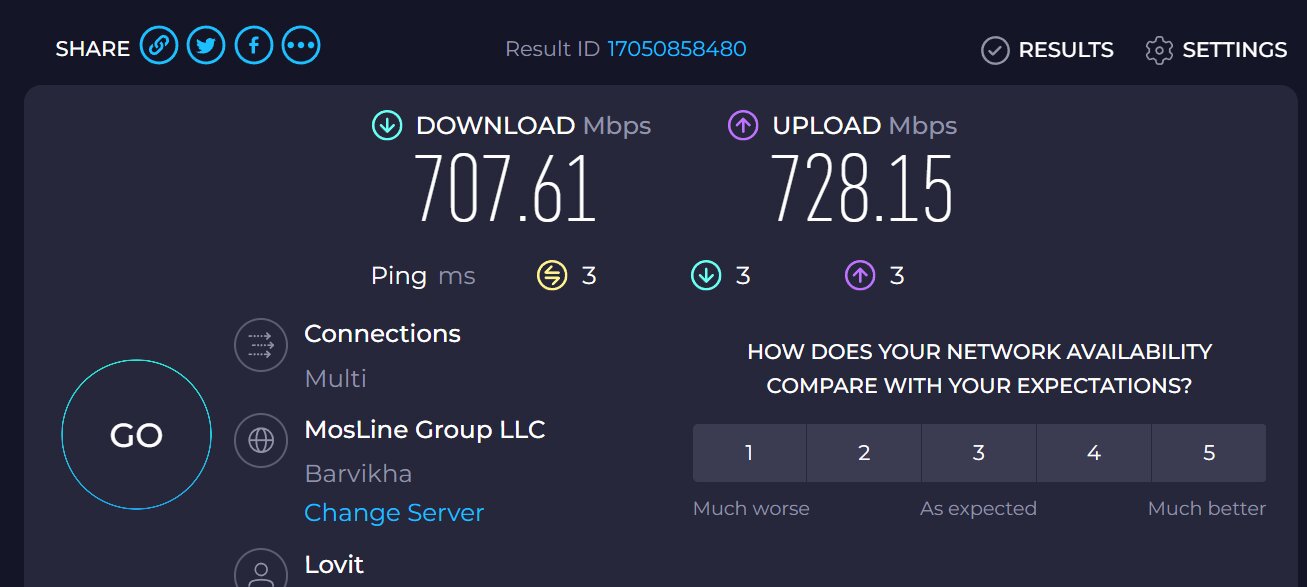Click the upload arrow icon beside UPLOAD
This screenshot has width=1307, height=587.
(743, 126)
